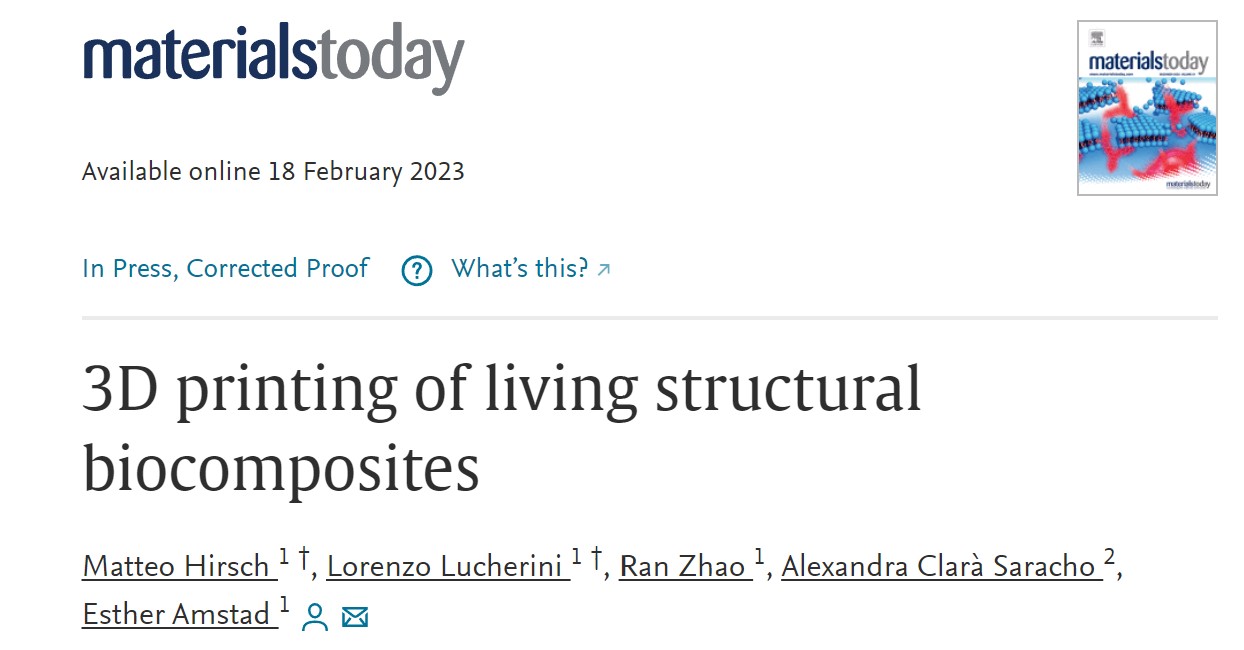
Task: Click the materialstoday logo
Action: click(x=274, y=54)
